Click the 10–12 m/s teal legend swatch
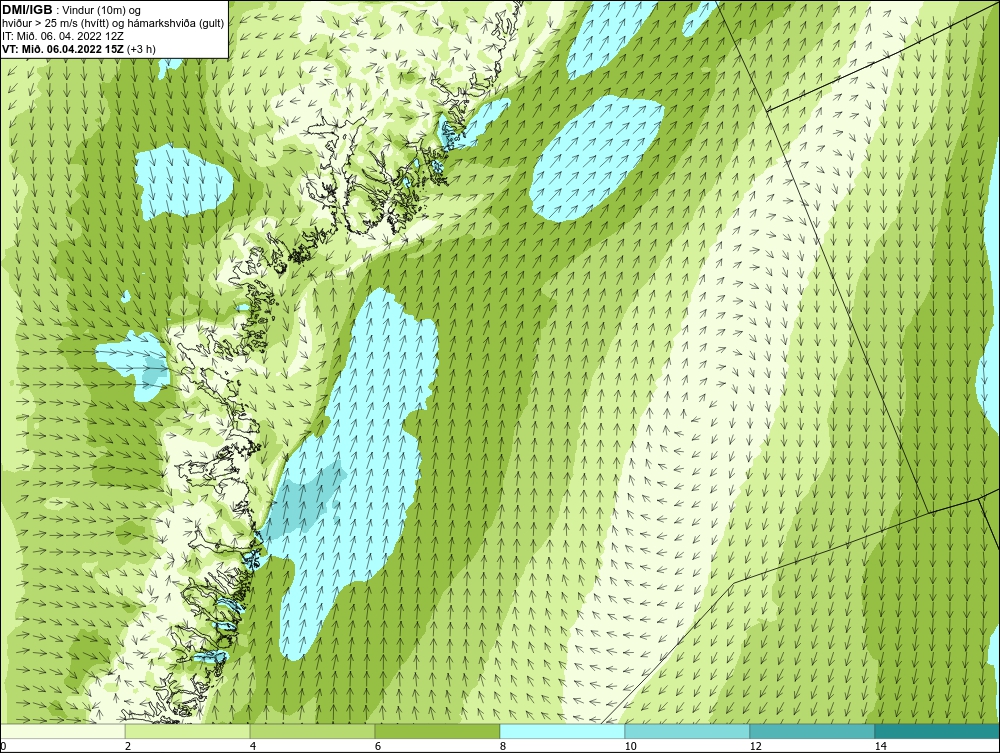Screen dimensions: 1000x753 (x=688, y=731)
